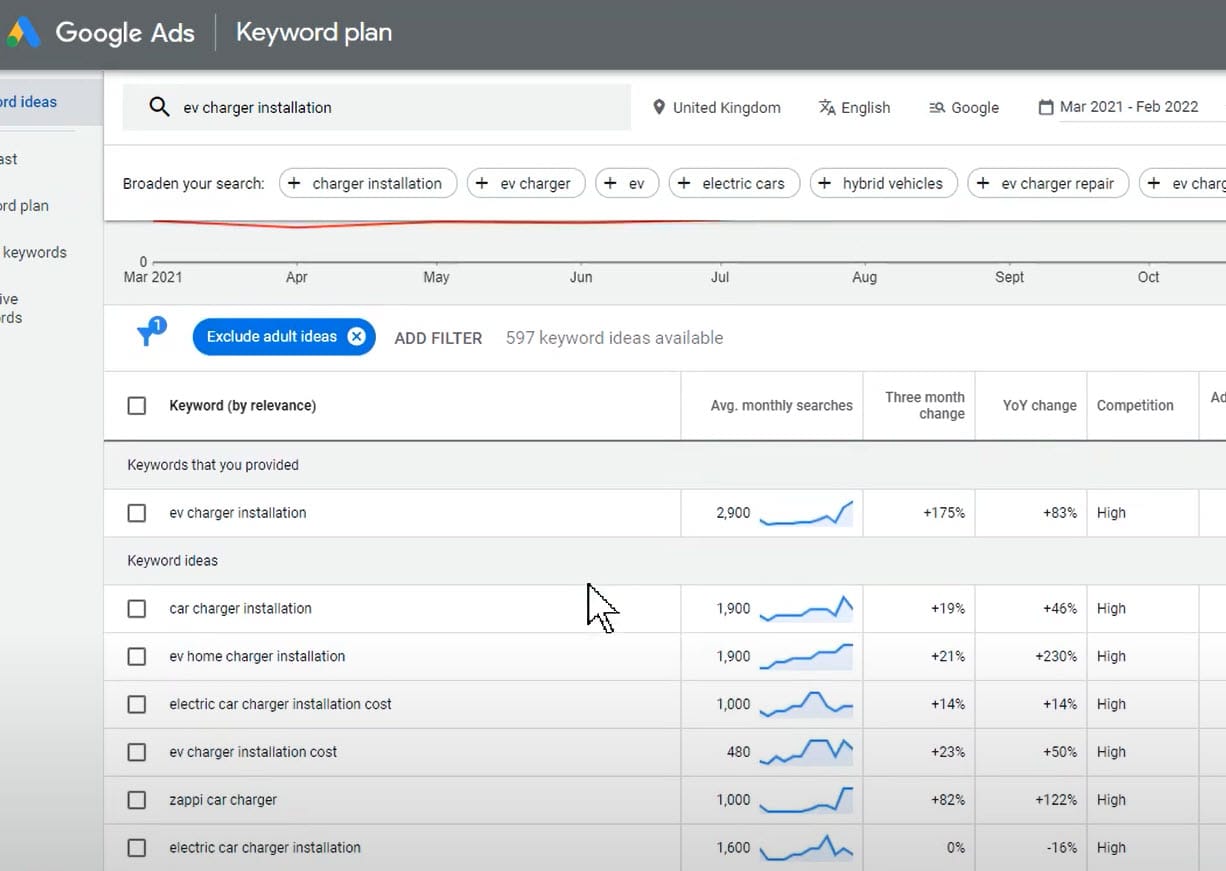Click trend sparkline for car charger installation
1226x871 pixels.
click(x=806, y=609)
